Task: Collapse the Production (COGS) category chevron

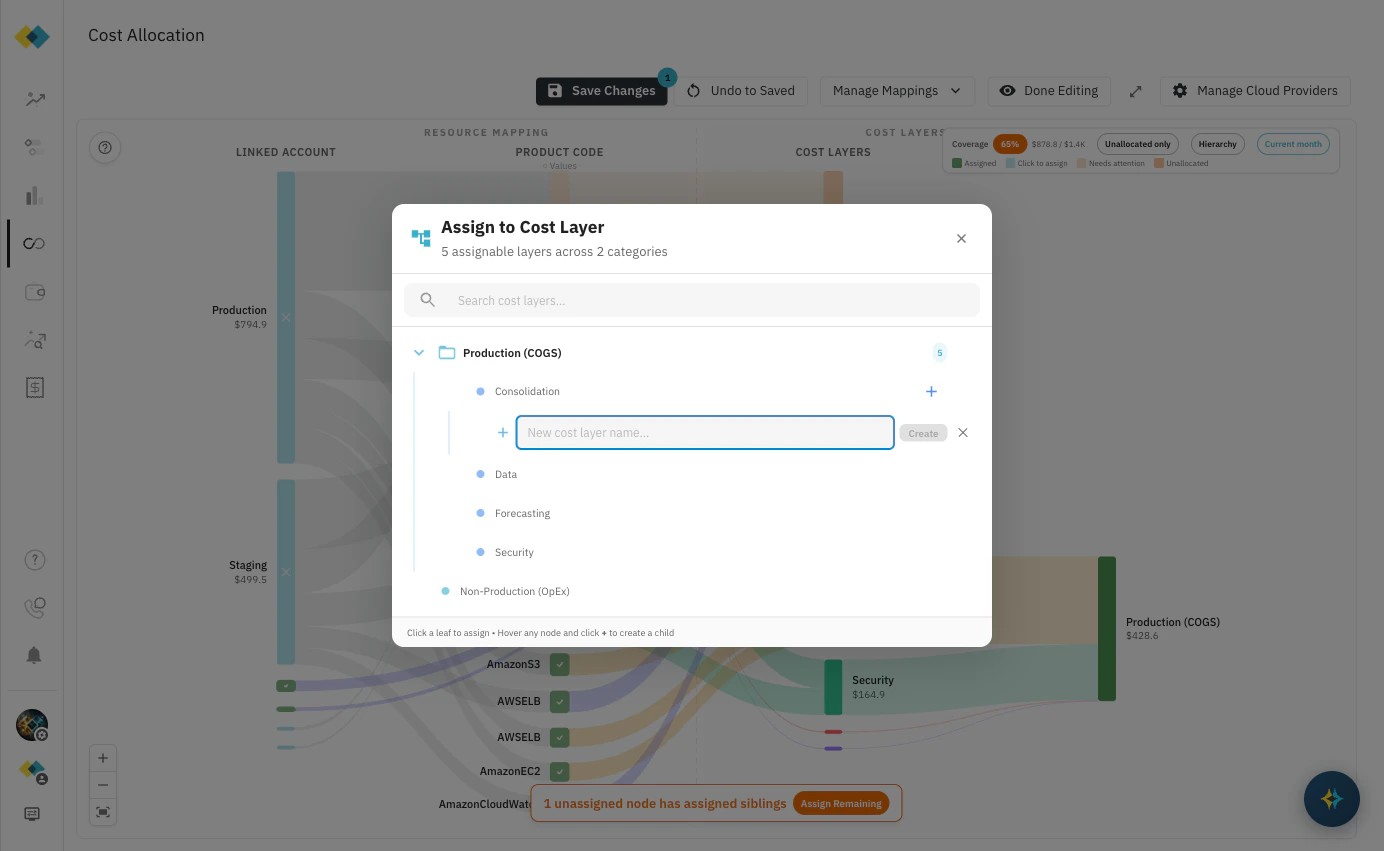Action: click(419, 353)
